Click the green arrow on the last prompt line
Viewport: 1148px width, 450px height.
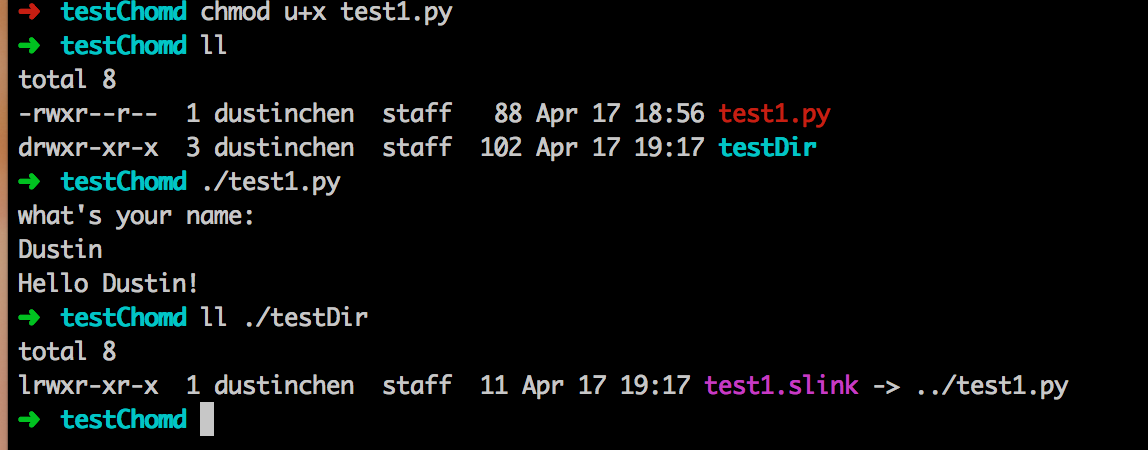coord(29,420)
